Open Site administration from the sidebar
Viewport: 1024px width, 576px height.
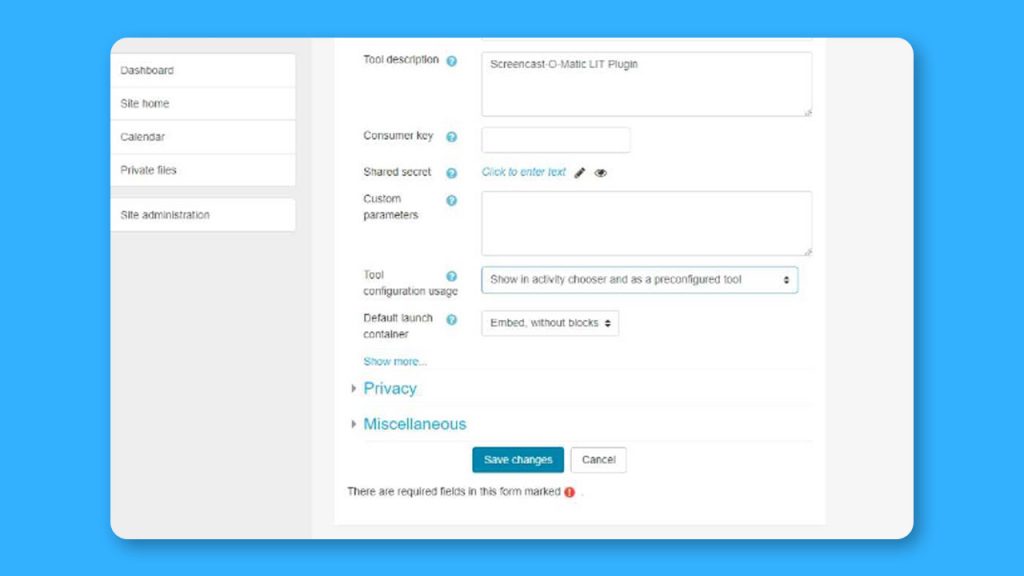click(165, 214)
